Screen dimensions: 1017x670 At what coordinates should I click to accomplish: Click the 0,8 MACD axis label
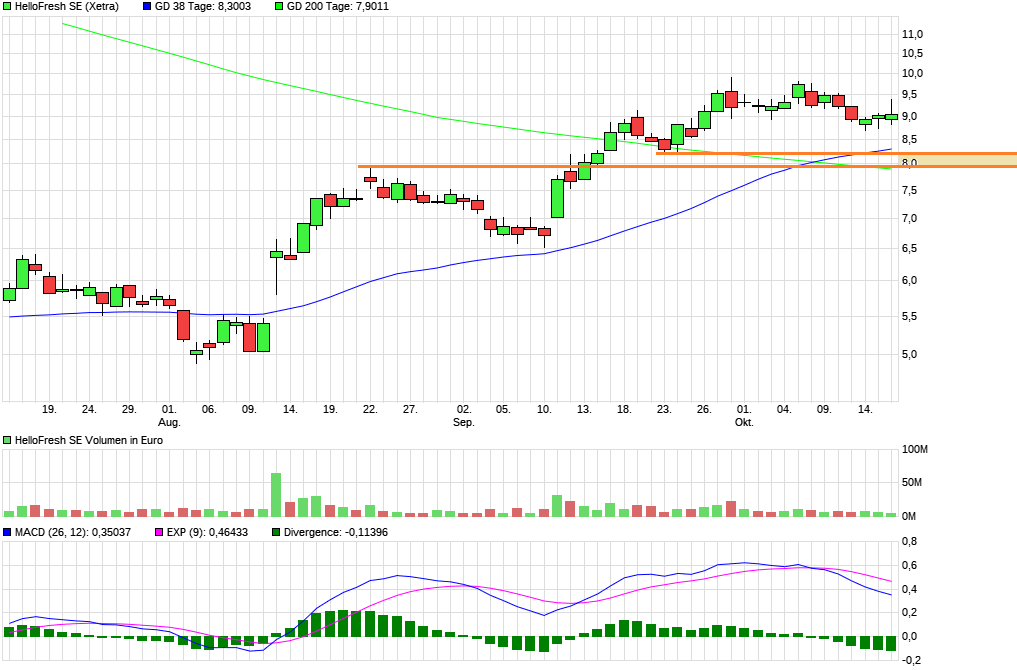pyautogui.click(x=910, y=542)
